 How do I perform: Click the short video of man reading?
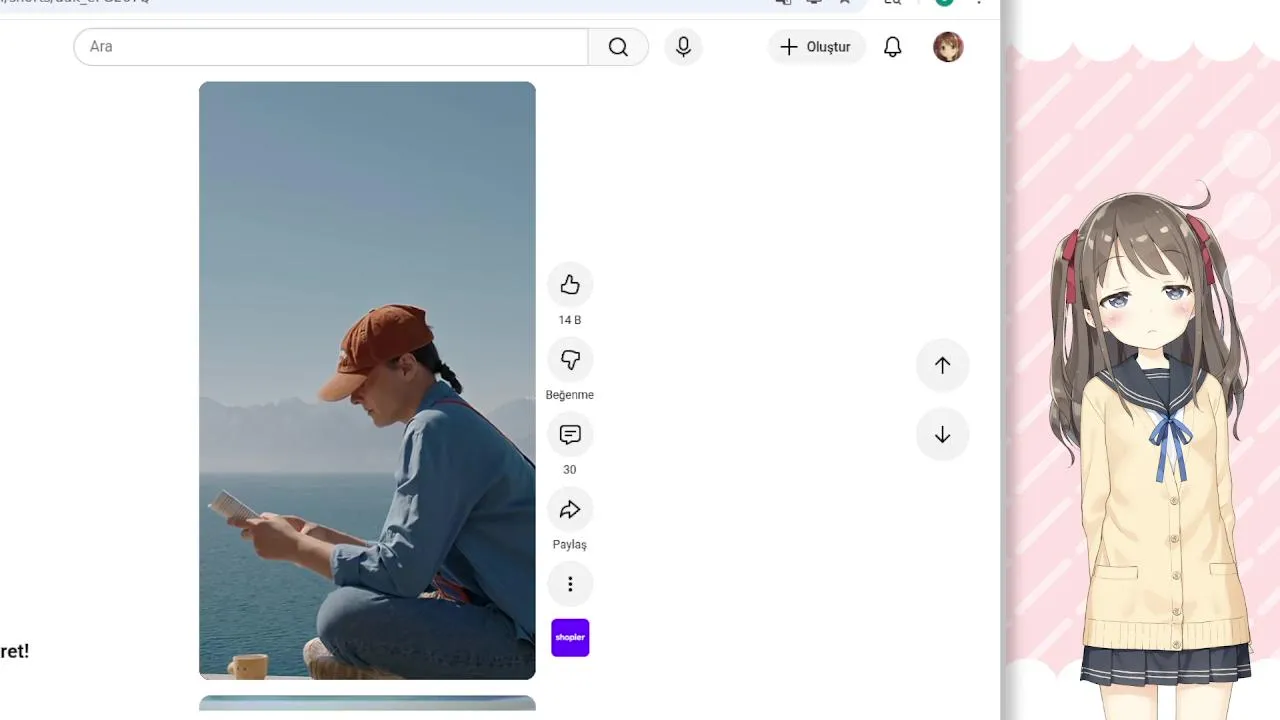coord(367,380)
